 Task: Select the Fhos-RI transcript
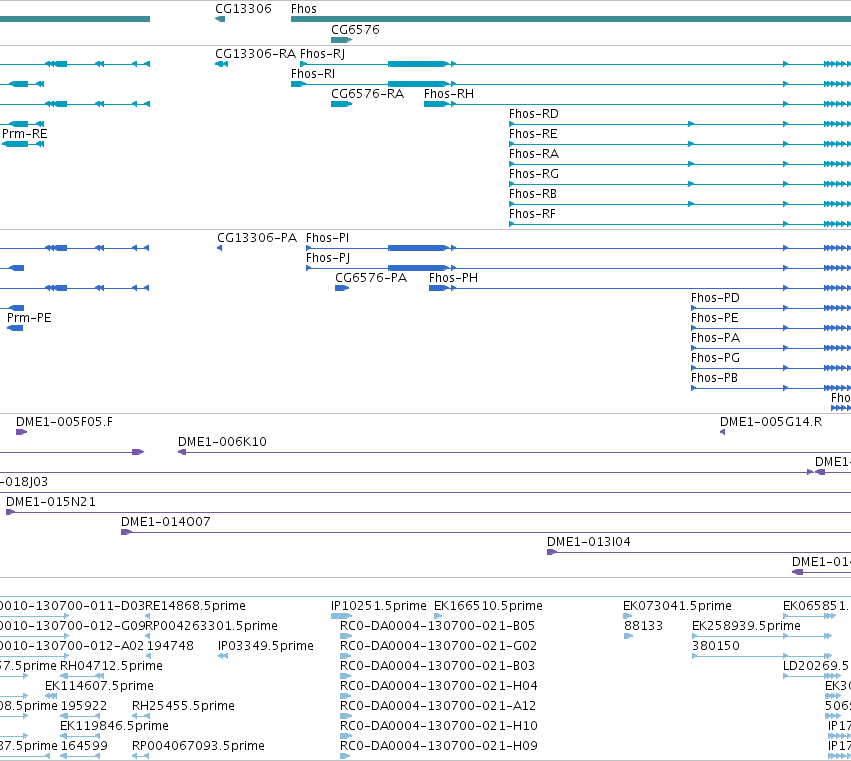(571, 84)
